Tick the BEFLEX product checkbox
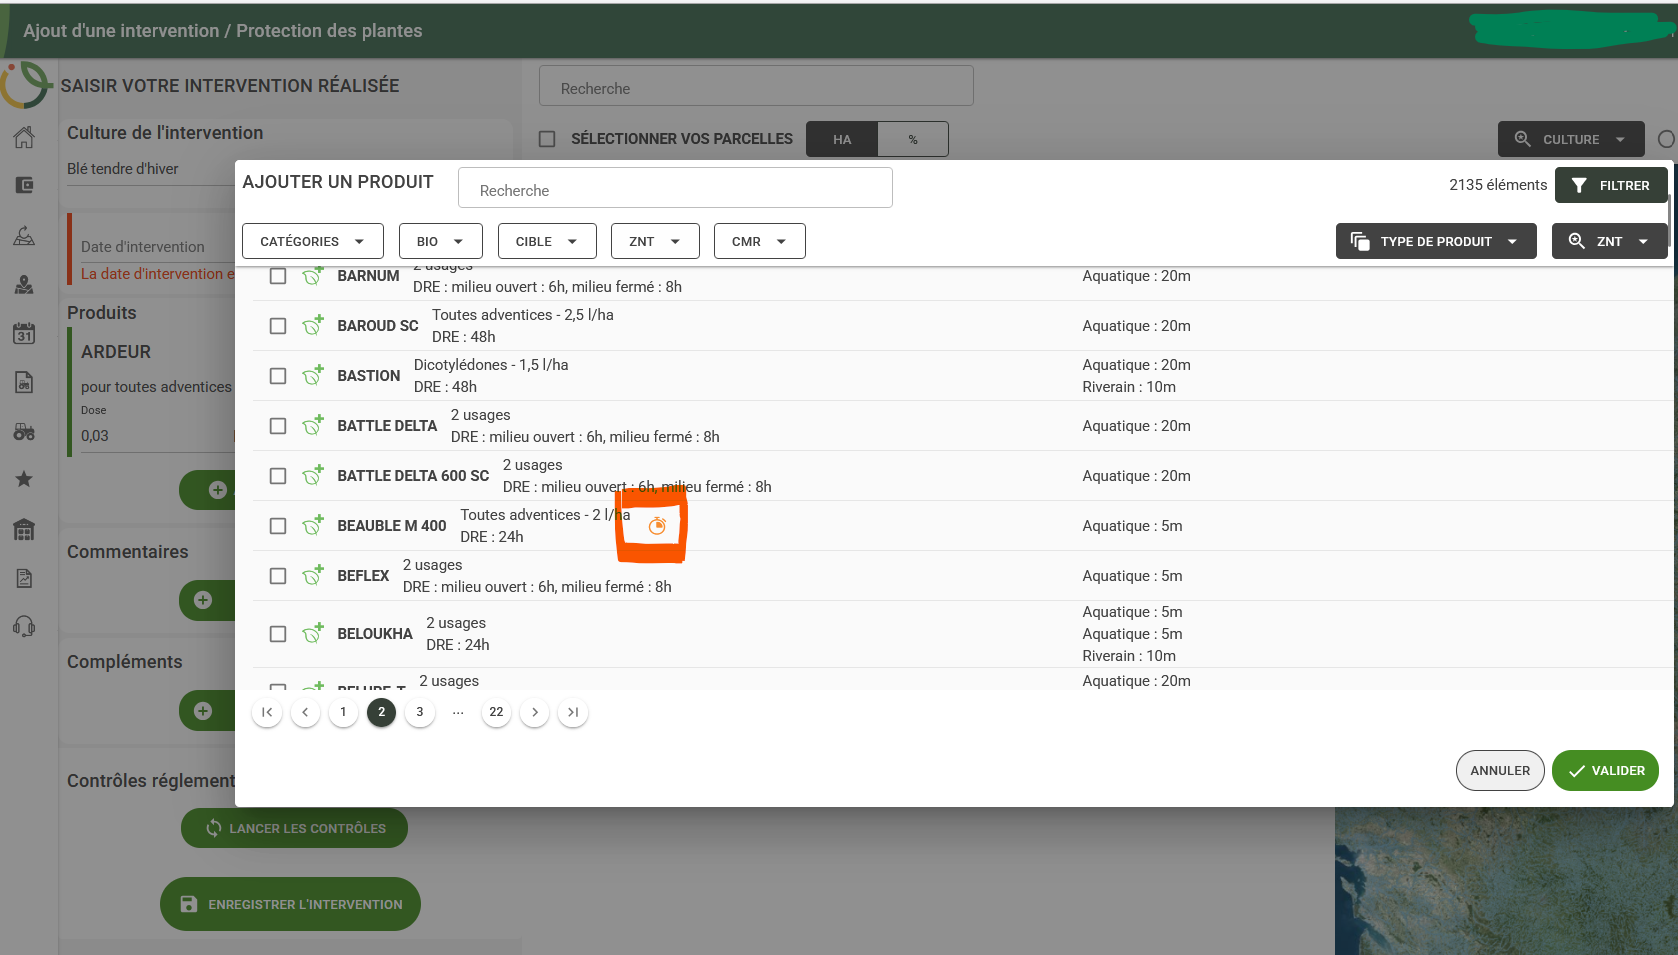This screenshot has height=955, width=1678. [278, 576]
